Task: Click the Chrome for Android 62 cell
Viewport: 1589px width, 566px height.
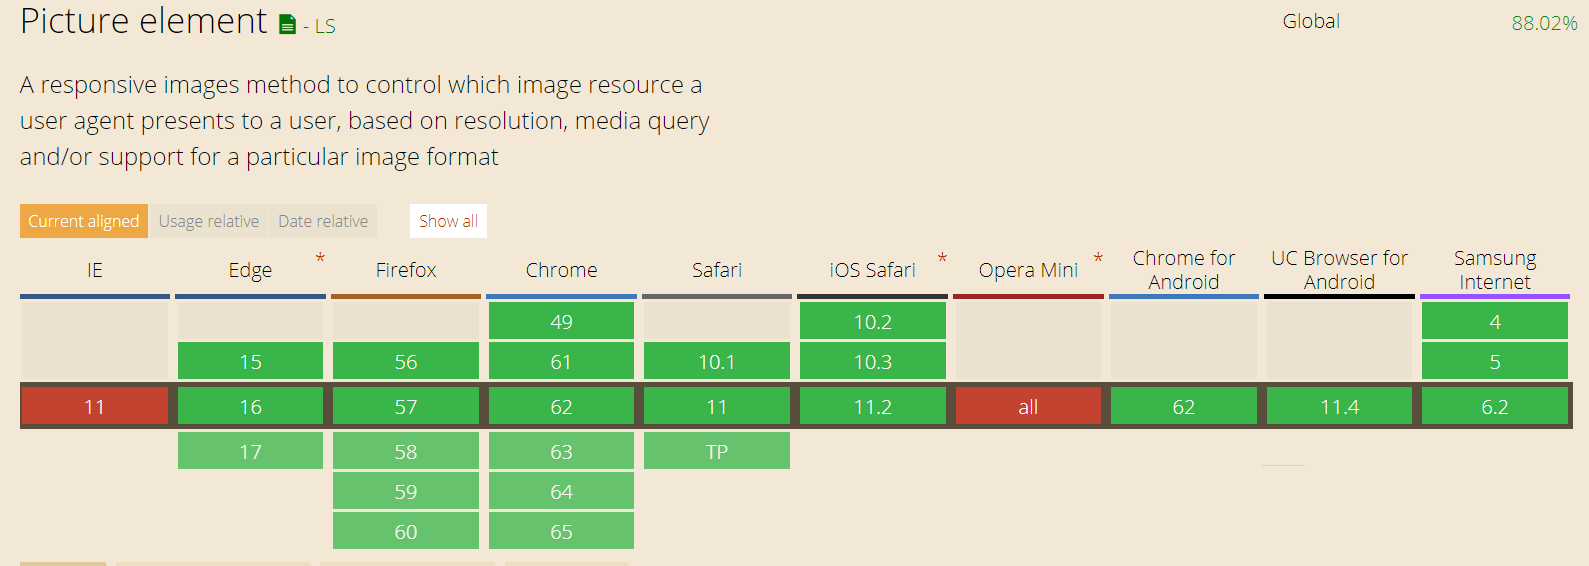Action: click(x=1184, y=407)
